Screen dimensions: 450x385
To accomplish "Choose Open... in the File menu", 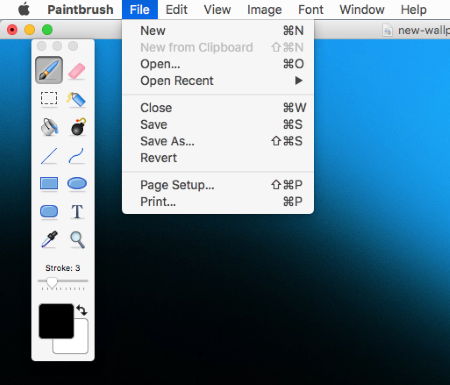I will (x=218, y=64).
